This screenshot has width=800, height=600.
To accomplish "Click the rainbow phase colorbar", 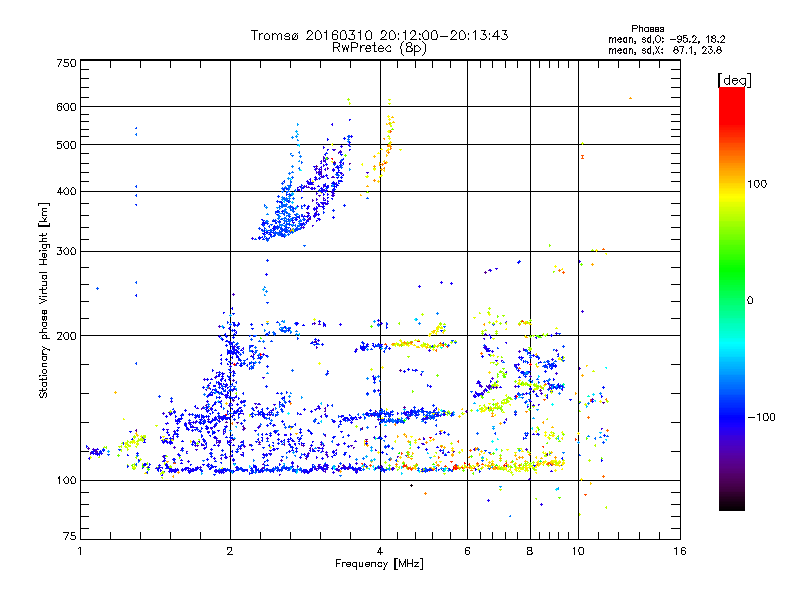I will click(732, 298).
